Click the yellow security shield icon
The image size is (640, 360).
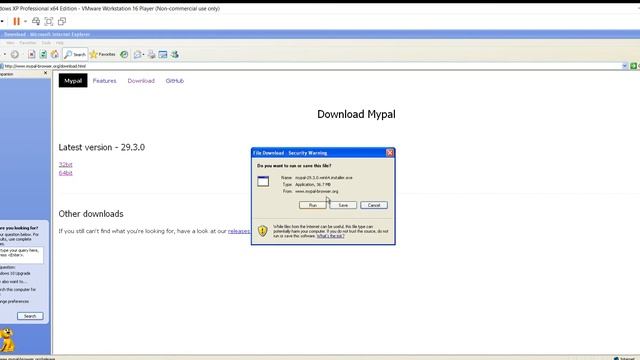point(262,231)
